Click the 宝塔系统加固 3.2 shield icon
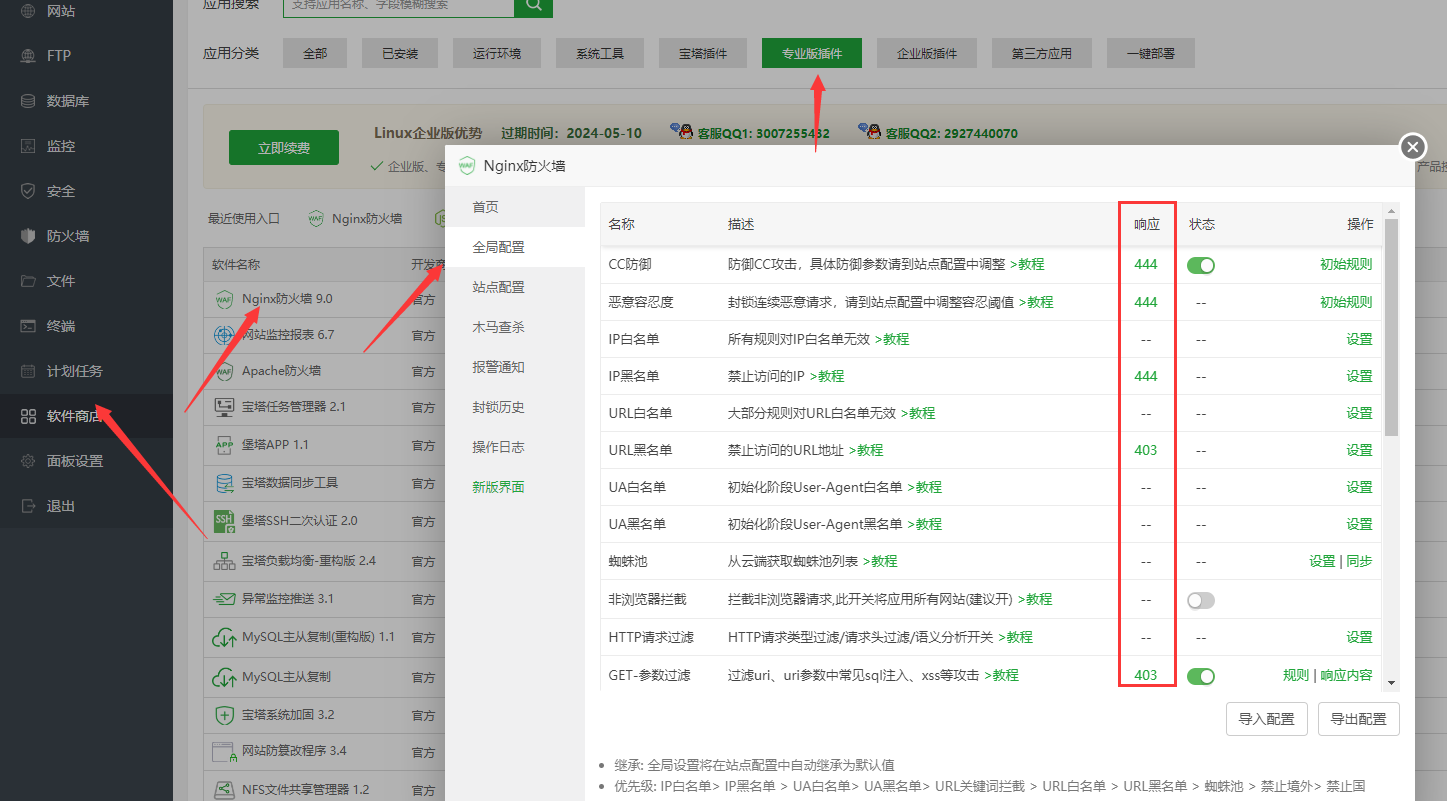This screenshot has height=801, width=1447. coord(223,715)
